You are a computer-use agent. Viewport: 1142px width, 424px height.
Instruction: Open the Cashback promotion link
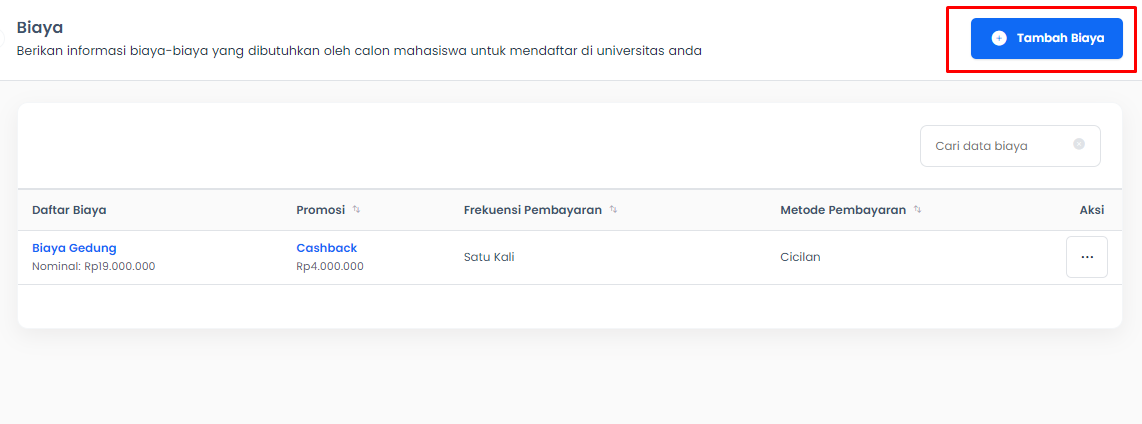tap(326, 248)
